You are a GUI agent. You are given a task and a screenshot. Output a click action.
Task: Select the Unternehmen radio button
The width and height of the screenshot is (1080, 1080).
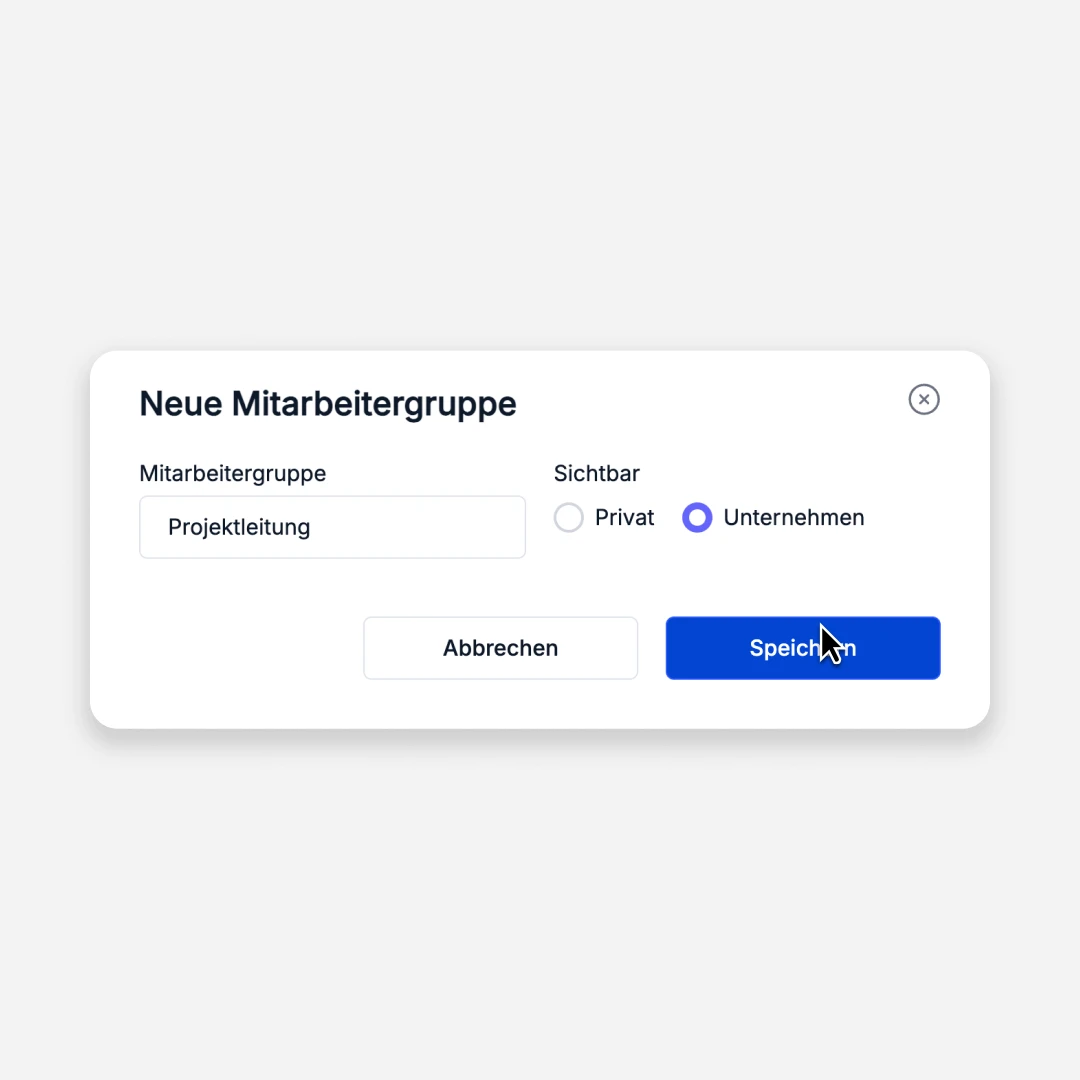(x=697, y=517)
